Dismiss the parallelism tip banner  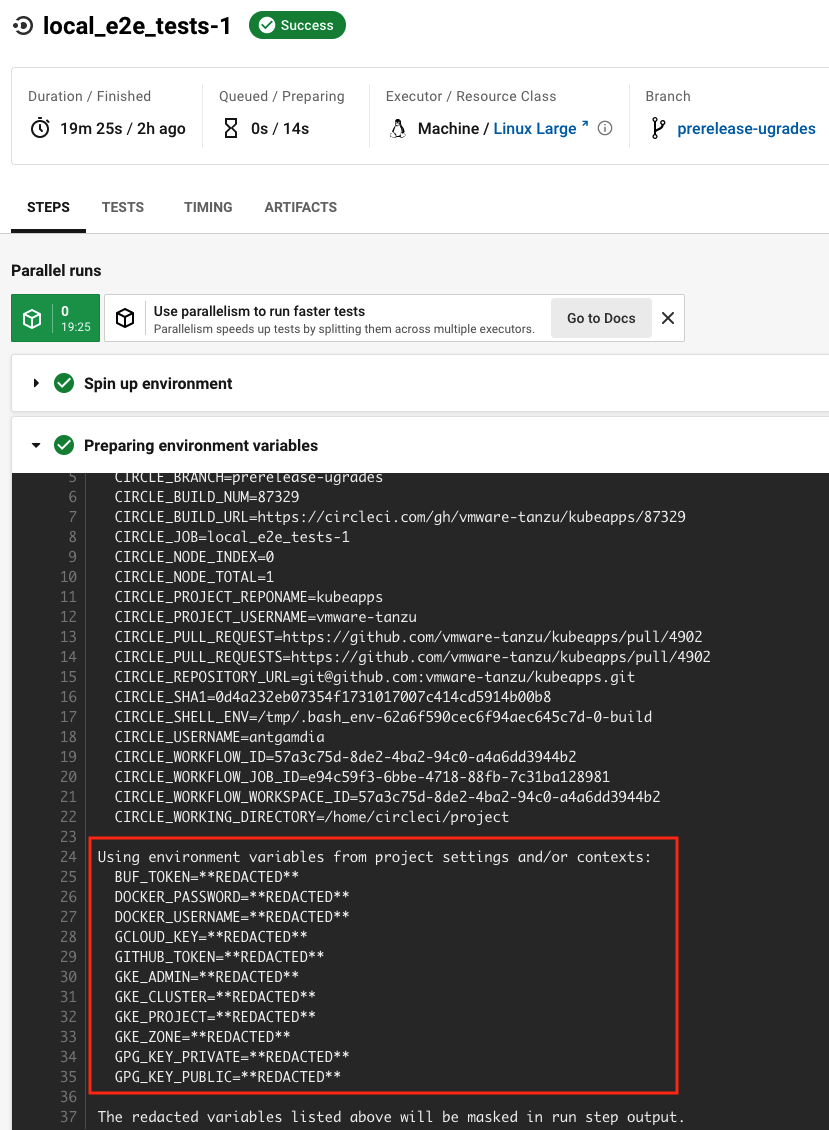point(668,318)
